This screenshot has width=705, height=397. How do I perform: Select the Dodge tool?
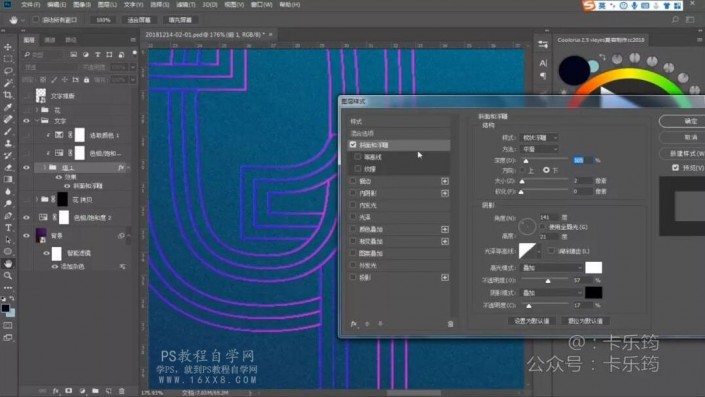pyautogui.click(x=8, y=204)
